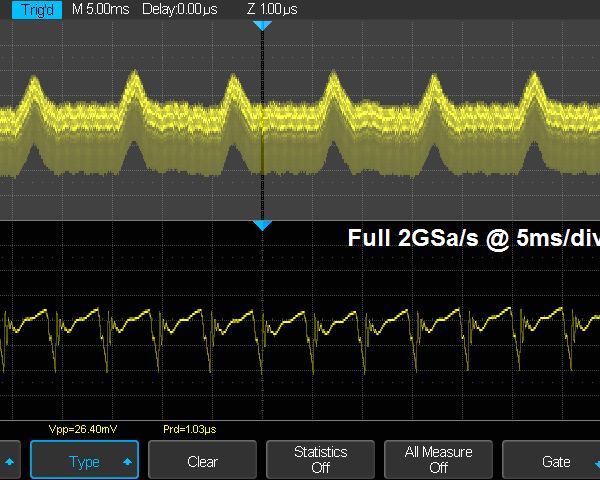Click the blue zoom window marker above lower trace
The width and height of the screenshot is (600, 480).
pyautogui.click(x=262, y=226)
